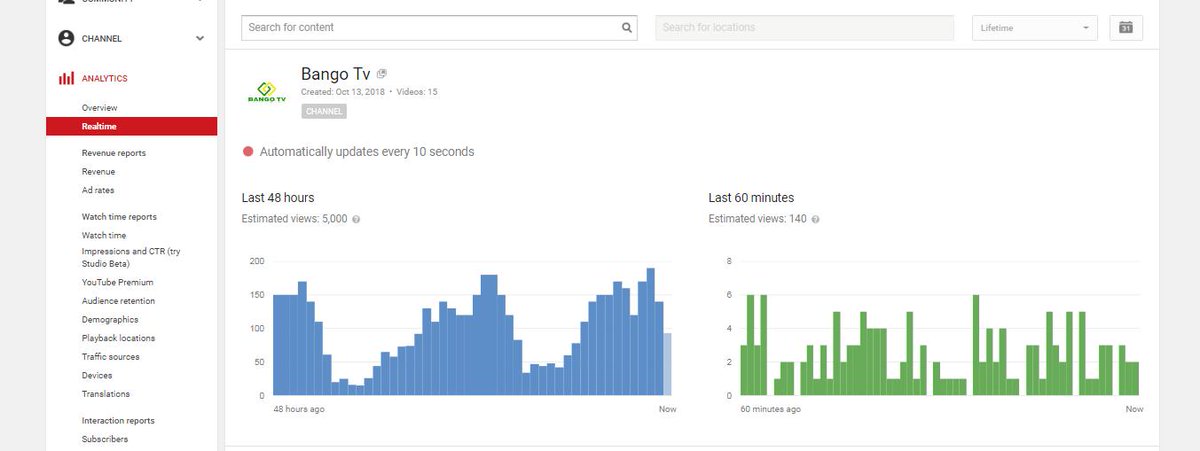Click the light-blue current-hour bar in 48-hour chart

pos(668,364)
